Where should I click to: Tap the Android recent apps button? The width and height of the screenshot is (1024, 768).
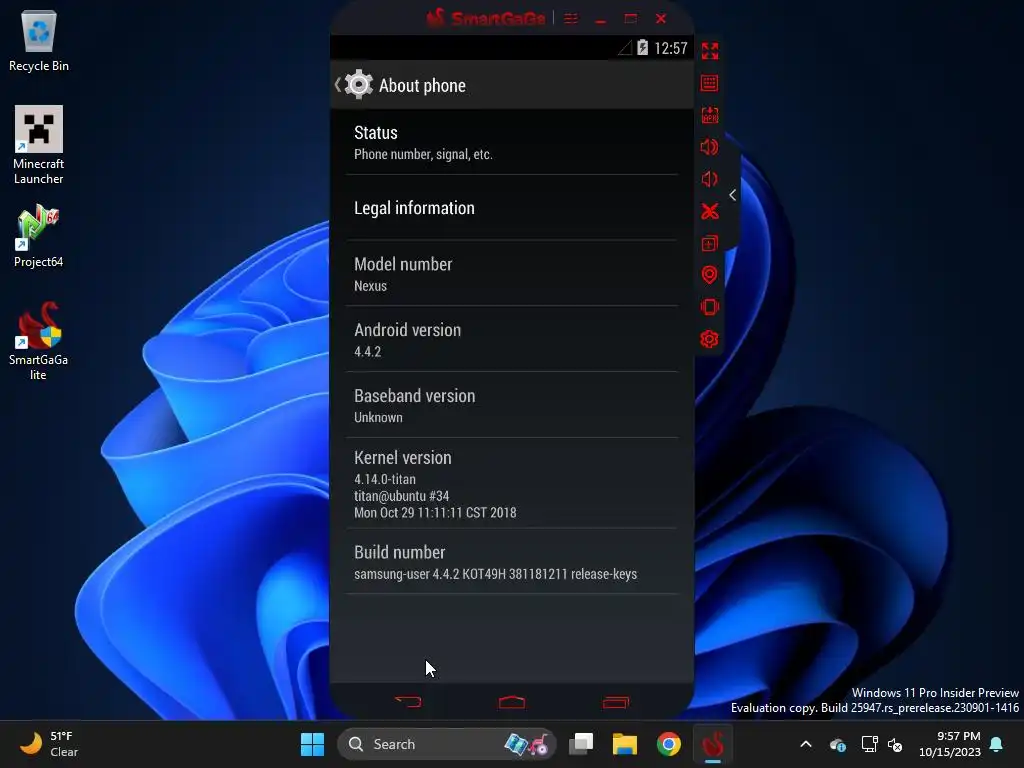click(616, 702)
